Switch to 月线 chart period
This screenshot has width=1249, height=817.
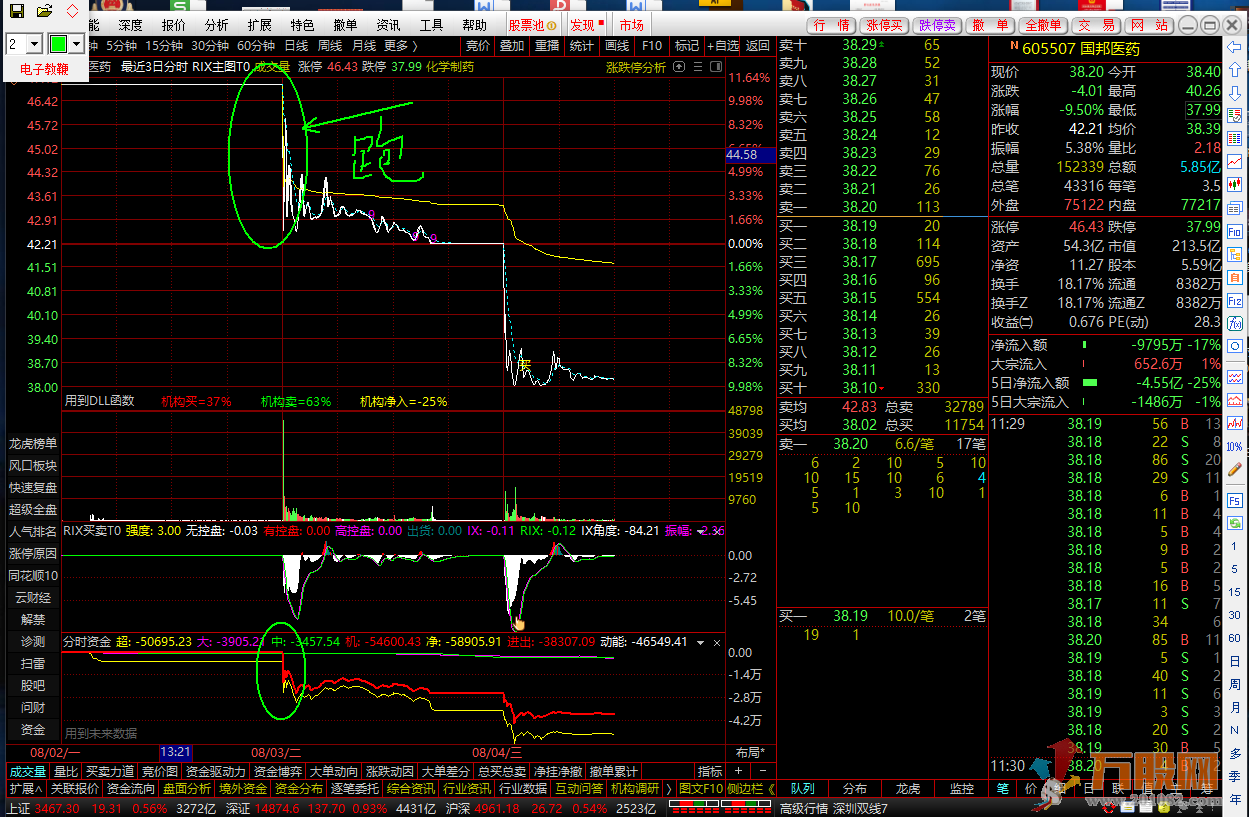point(363,46)
